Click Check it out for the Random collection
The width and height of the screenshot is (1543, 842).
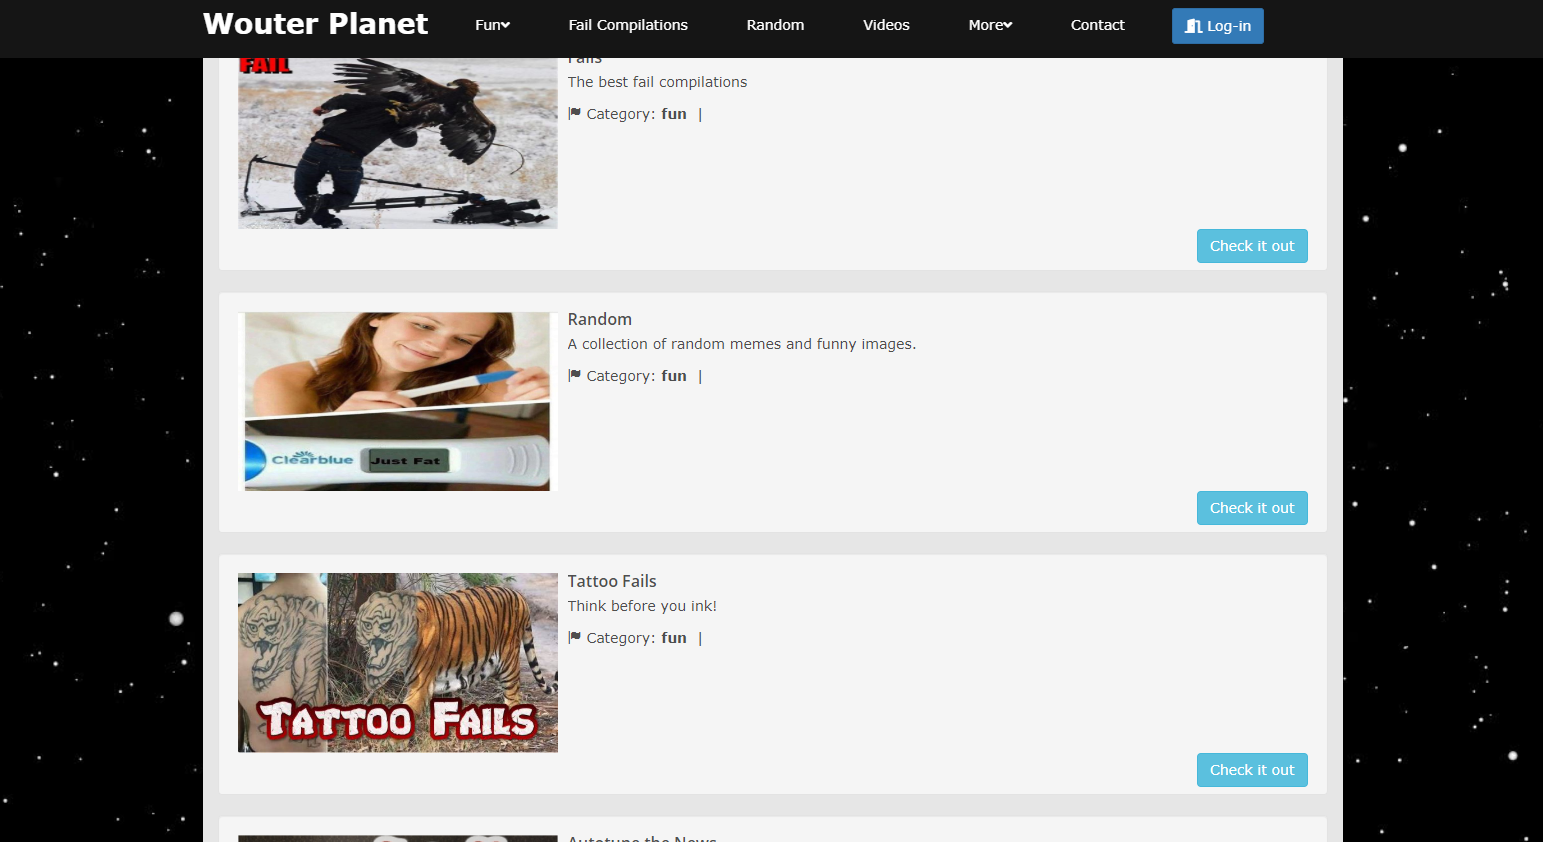(x=1251, y=507)
